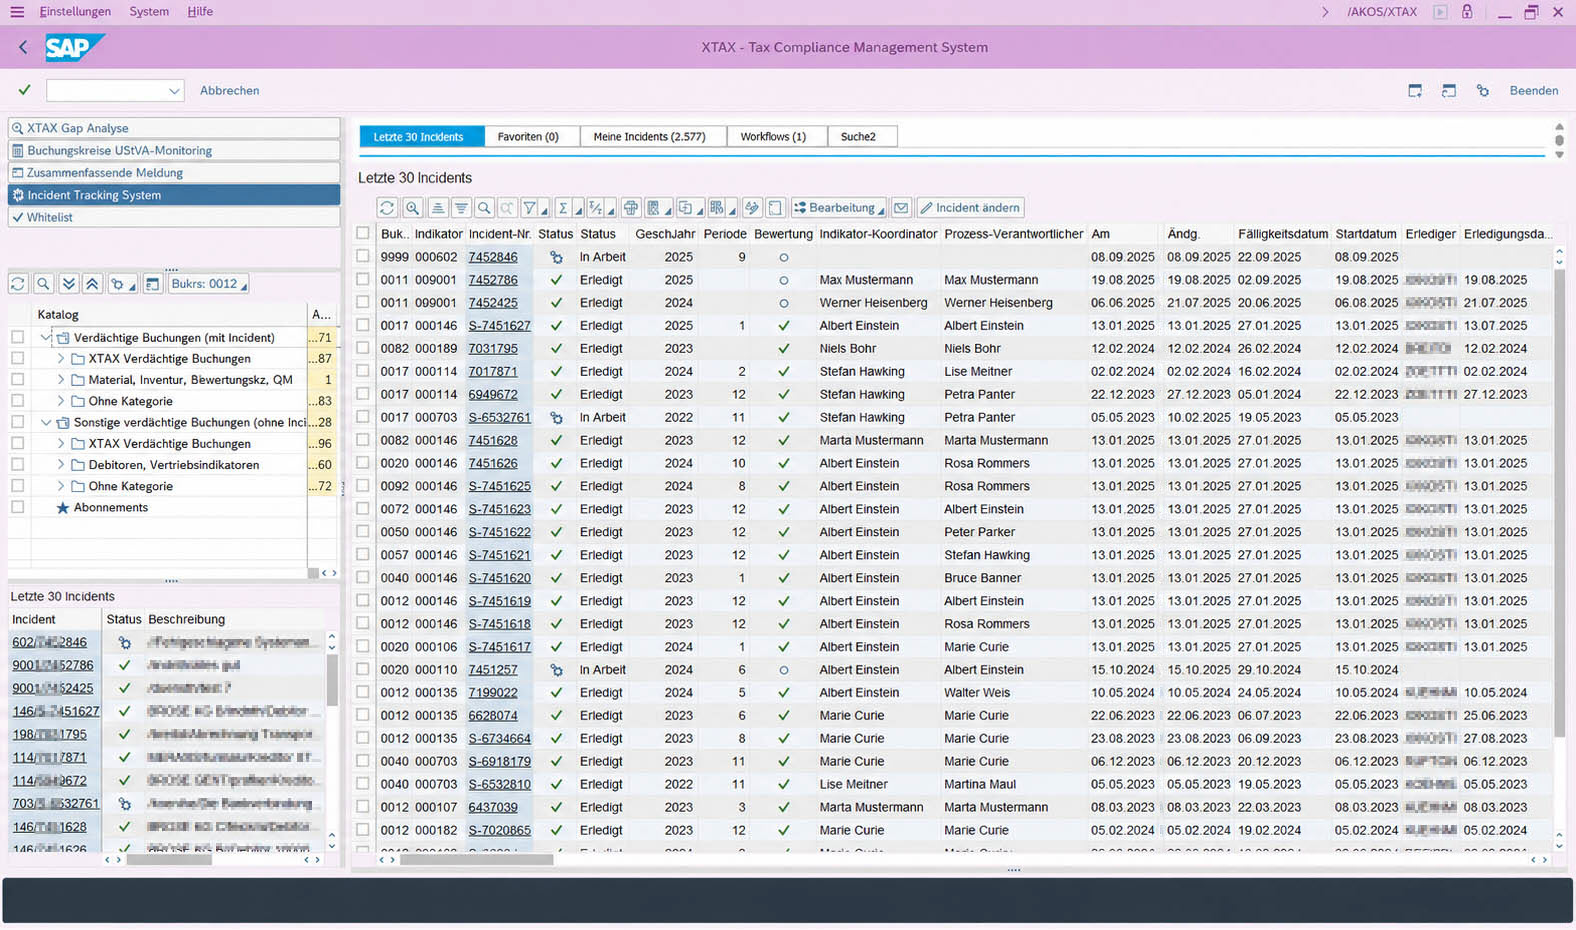Click the details magnifier icon in incidents toolbar
The image size is (1576, 930).
click(412, 208)
